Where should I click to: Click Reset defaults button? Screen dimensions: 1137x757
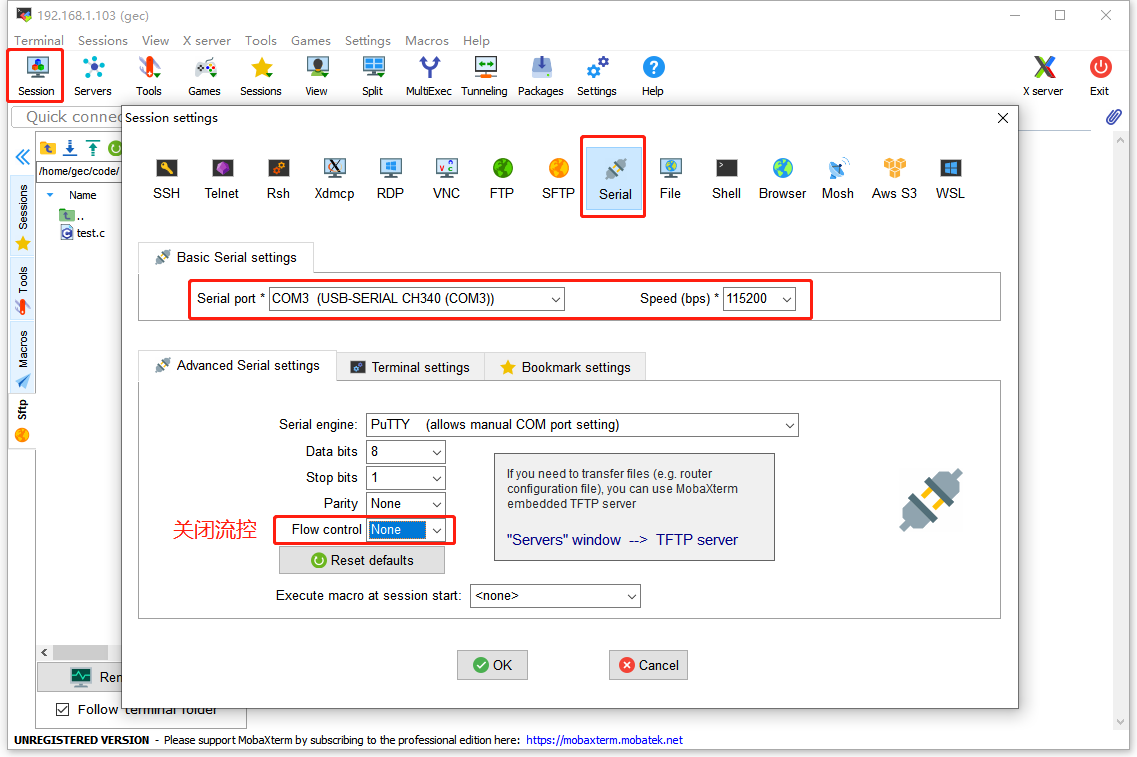(x=362, y=560)
